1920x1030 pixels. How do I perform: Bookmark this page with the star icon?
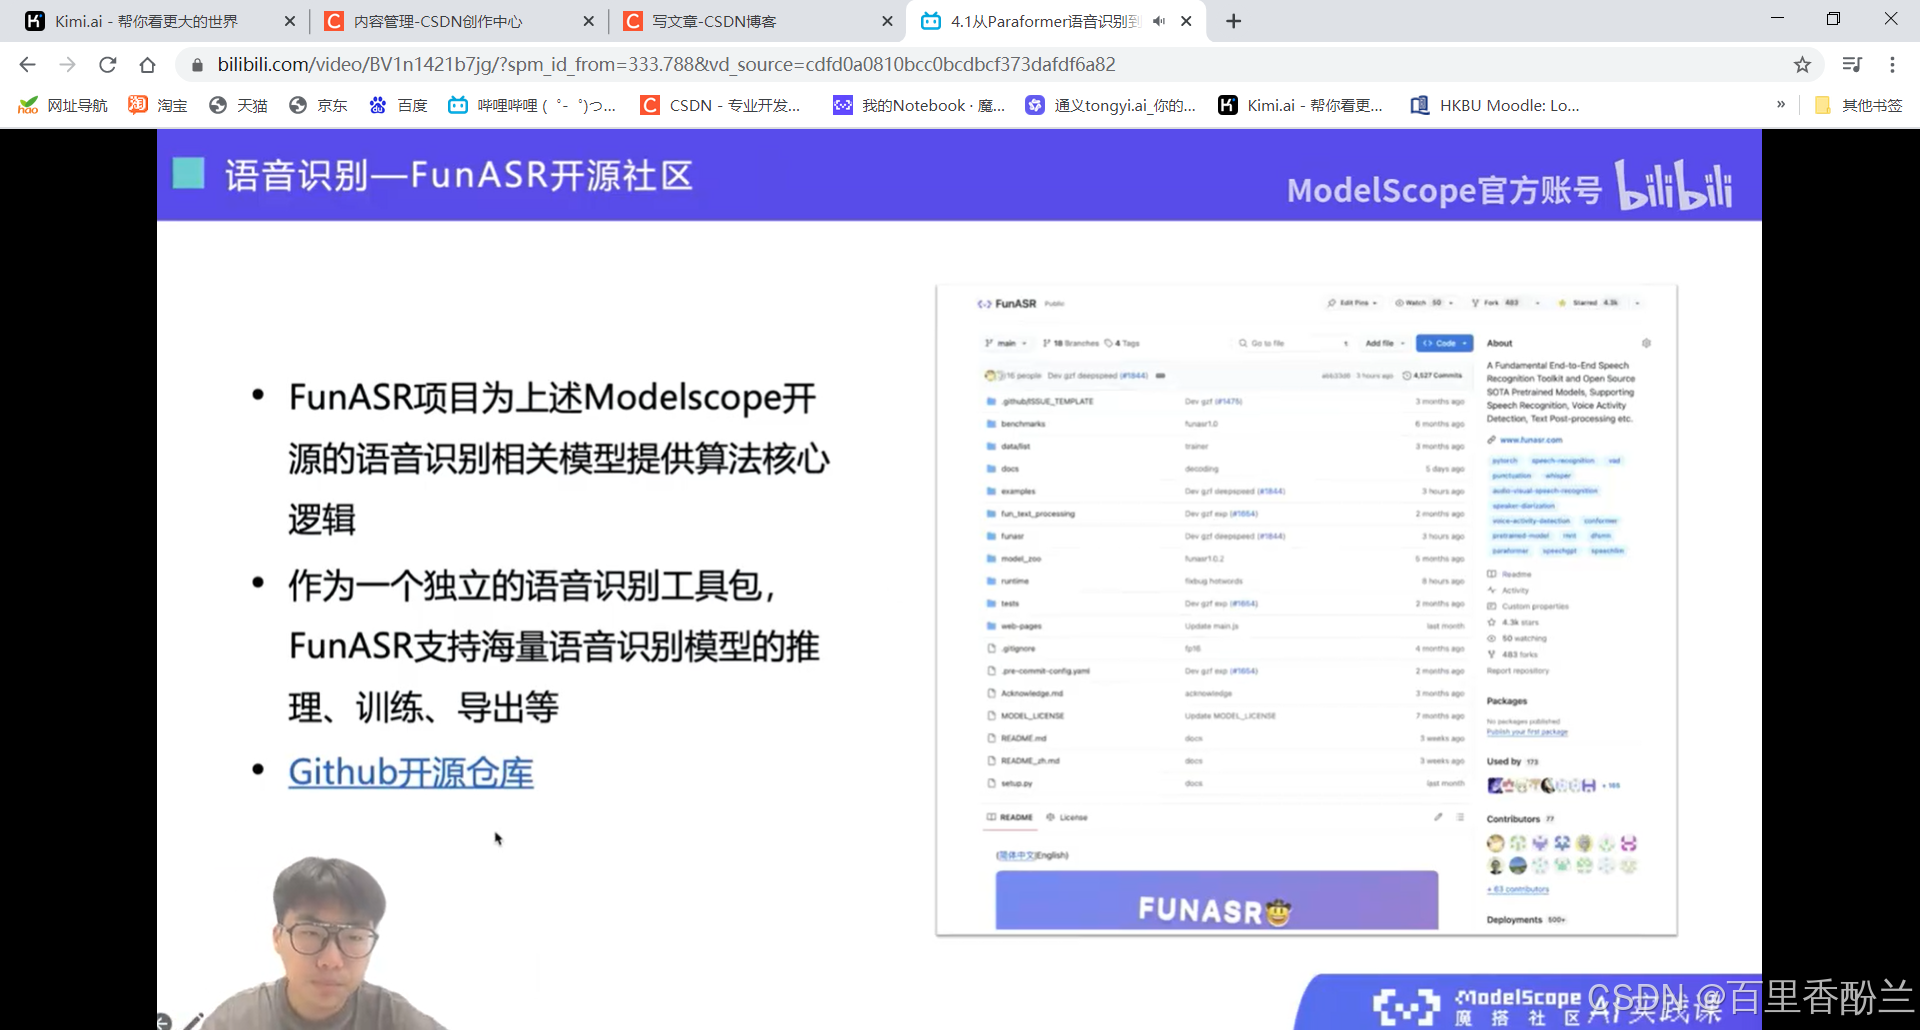pos(1802,65)
